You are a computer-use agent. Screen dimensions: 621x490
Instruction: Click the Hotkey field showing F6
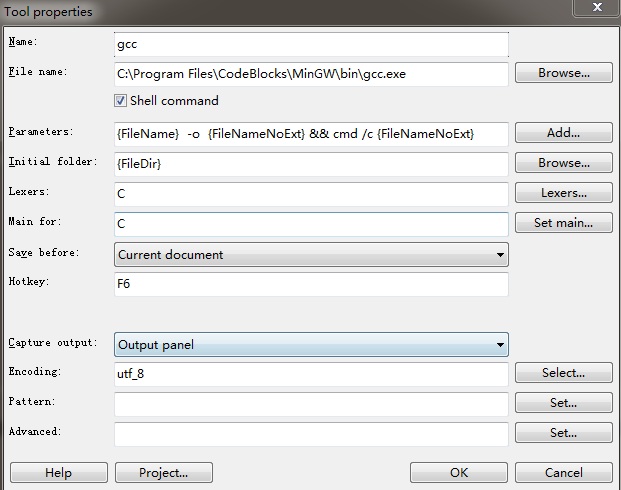(311, 284)
